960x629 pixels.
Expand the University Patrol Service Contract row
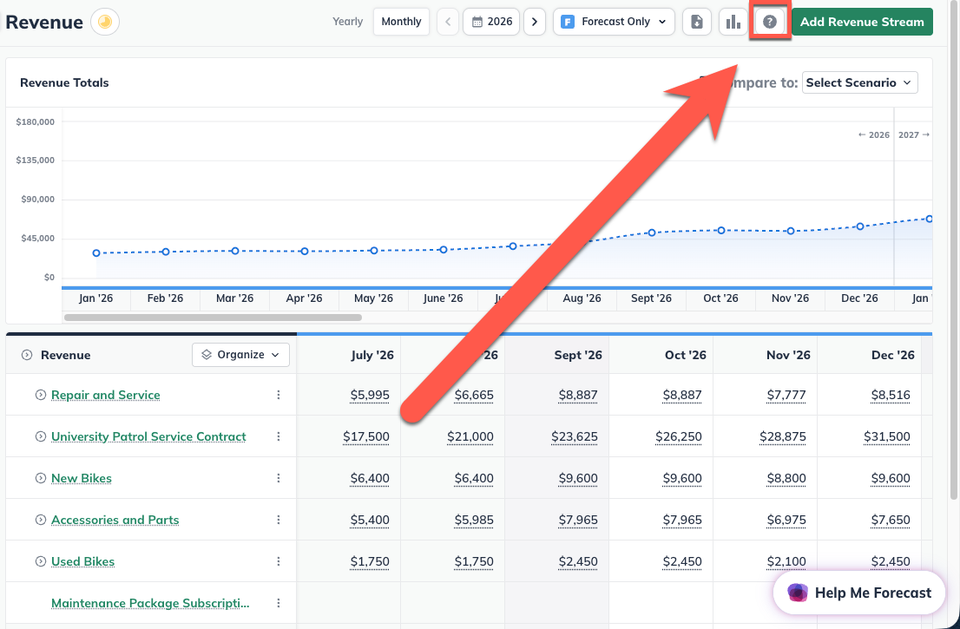tap(40, 437)
